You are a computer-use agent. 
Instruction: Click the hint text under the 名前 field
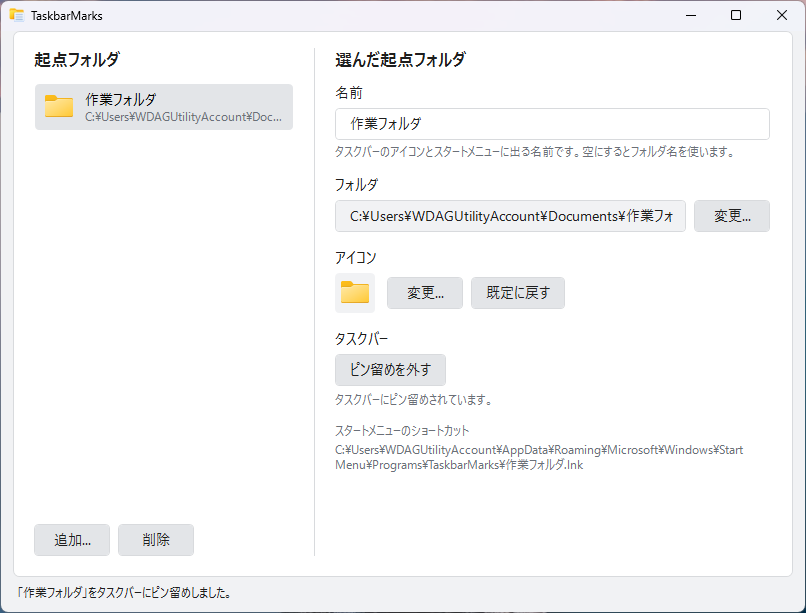536,152
